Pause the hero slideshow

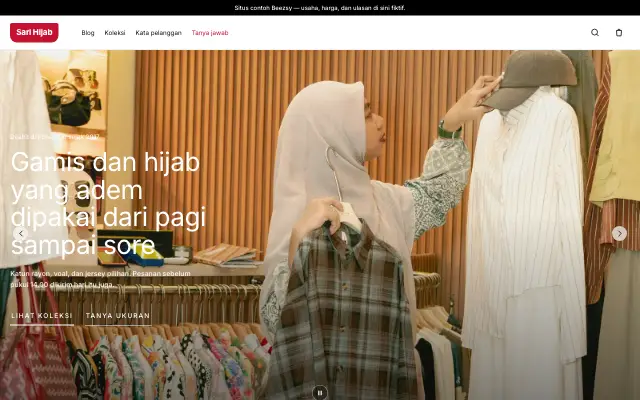[x=320, y=393]
